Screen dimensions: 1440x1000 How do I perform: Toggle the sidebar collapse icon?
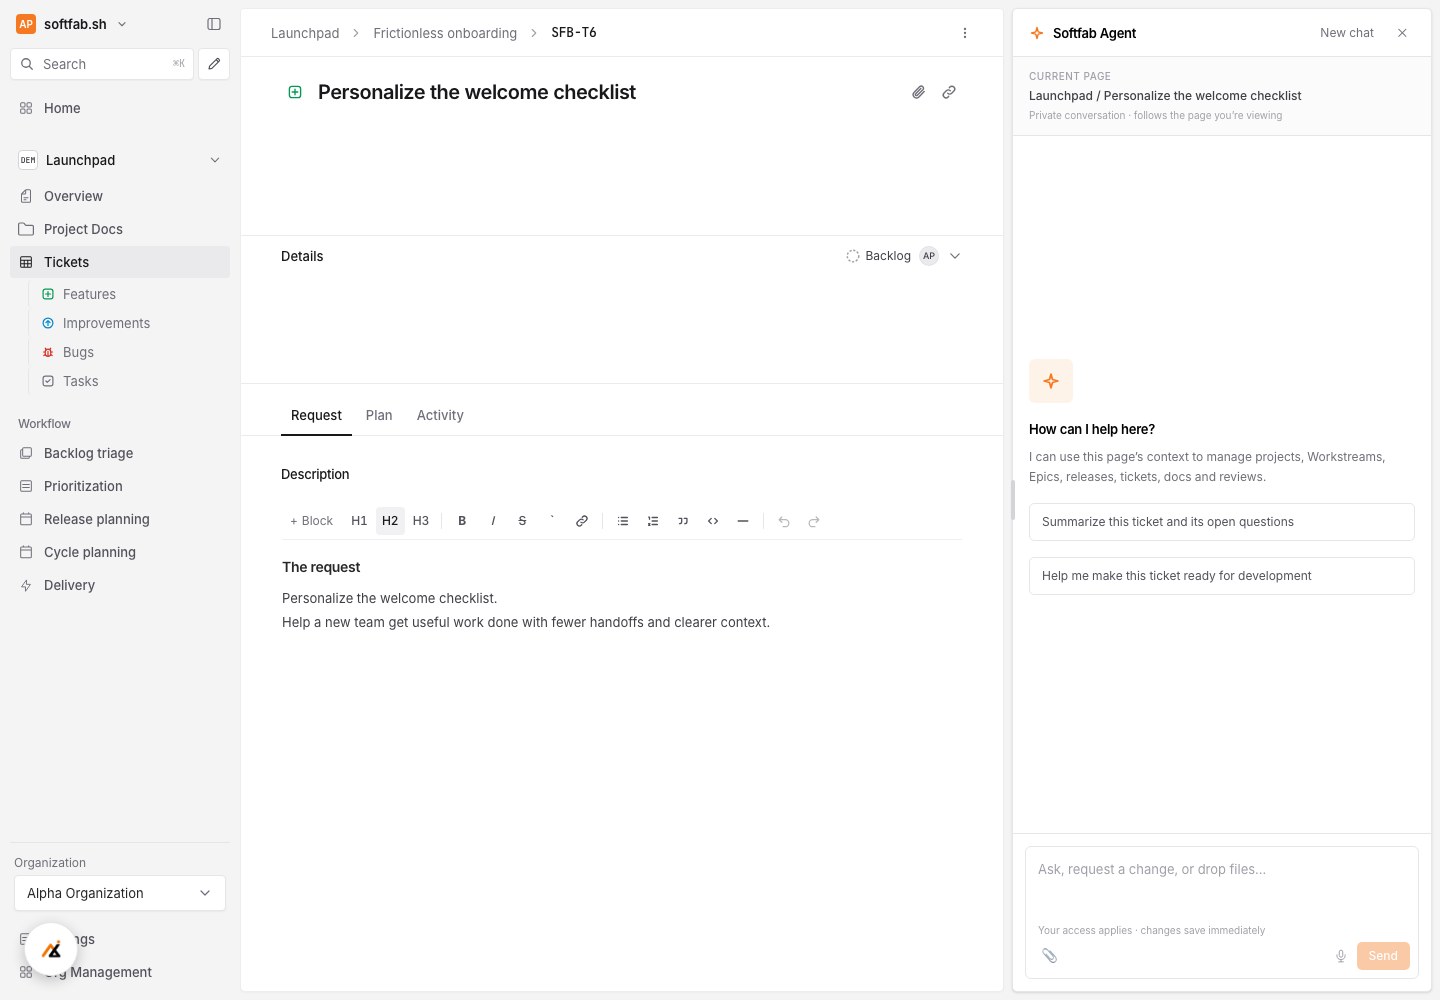point(214,24)
